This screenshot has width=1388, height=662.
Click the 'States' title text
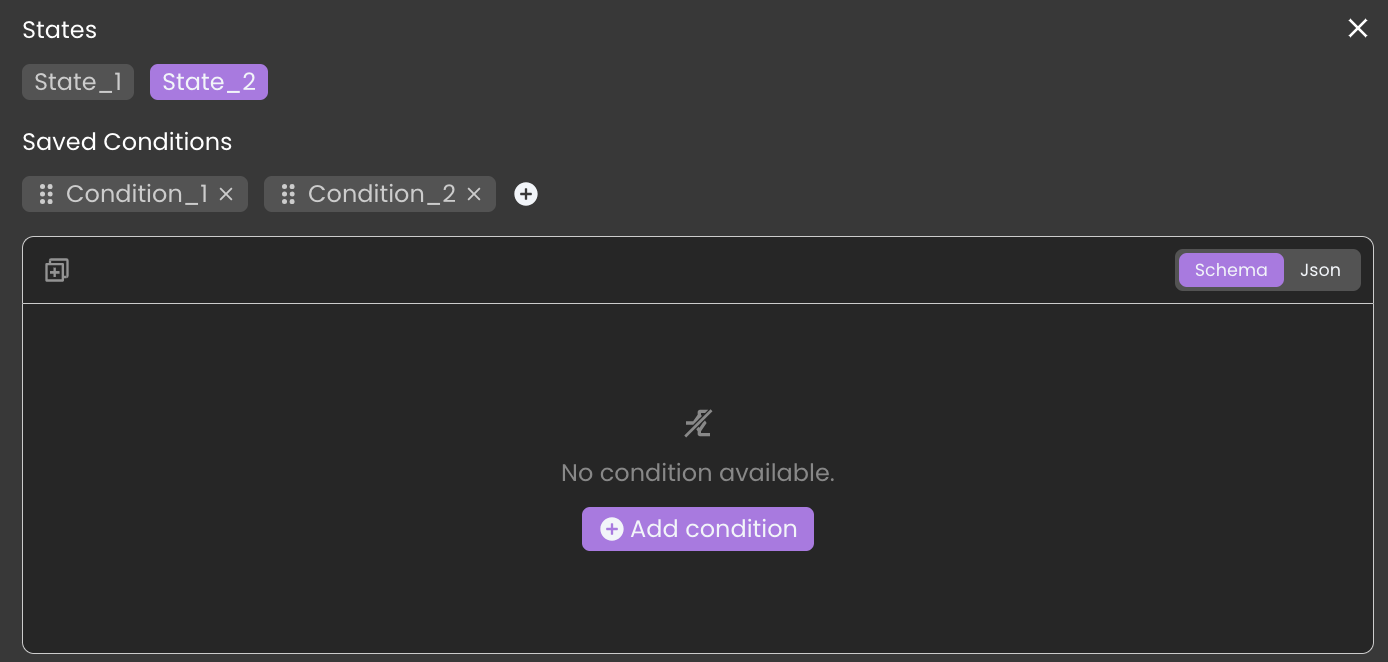[60, 30]
